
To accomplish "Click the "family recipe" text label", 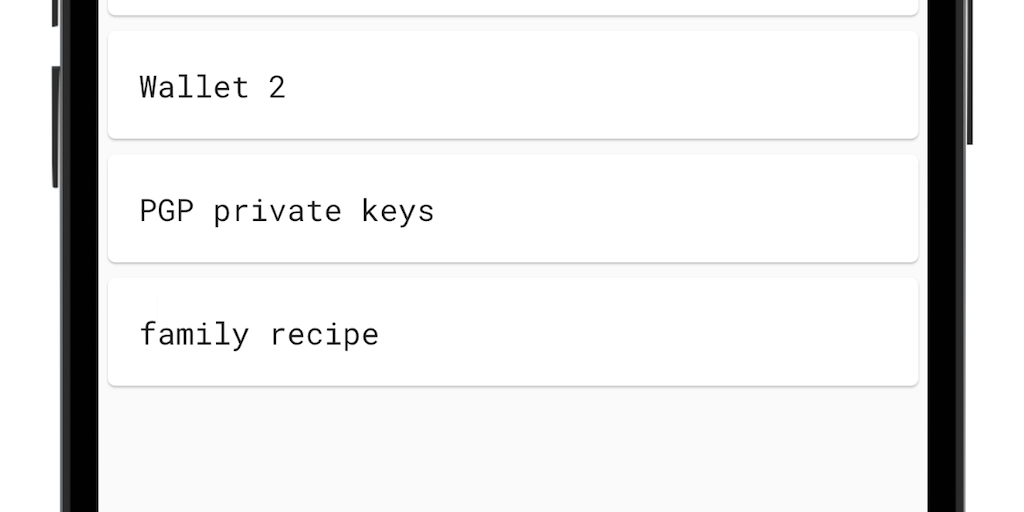I will (x=259, y=334).
